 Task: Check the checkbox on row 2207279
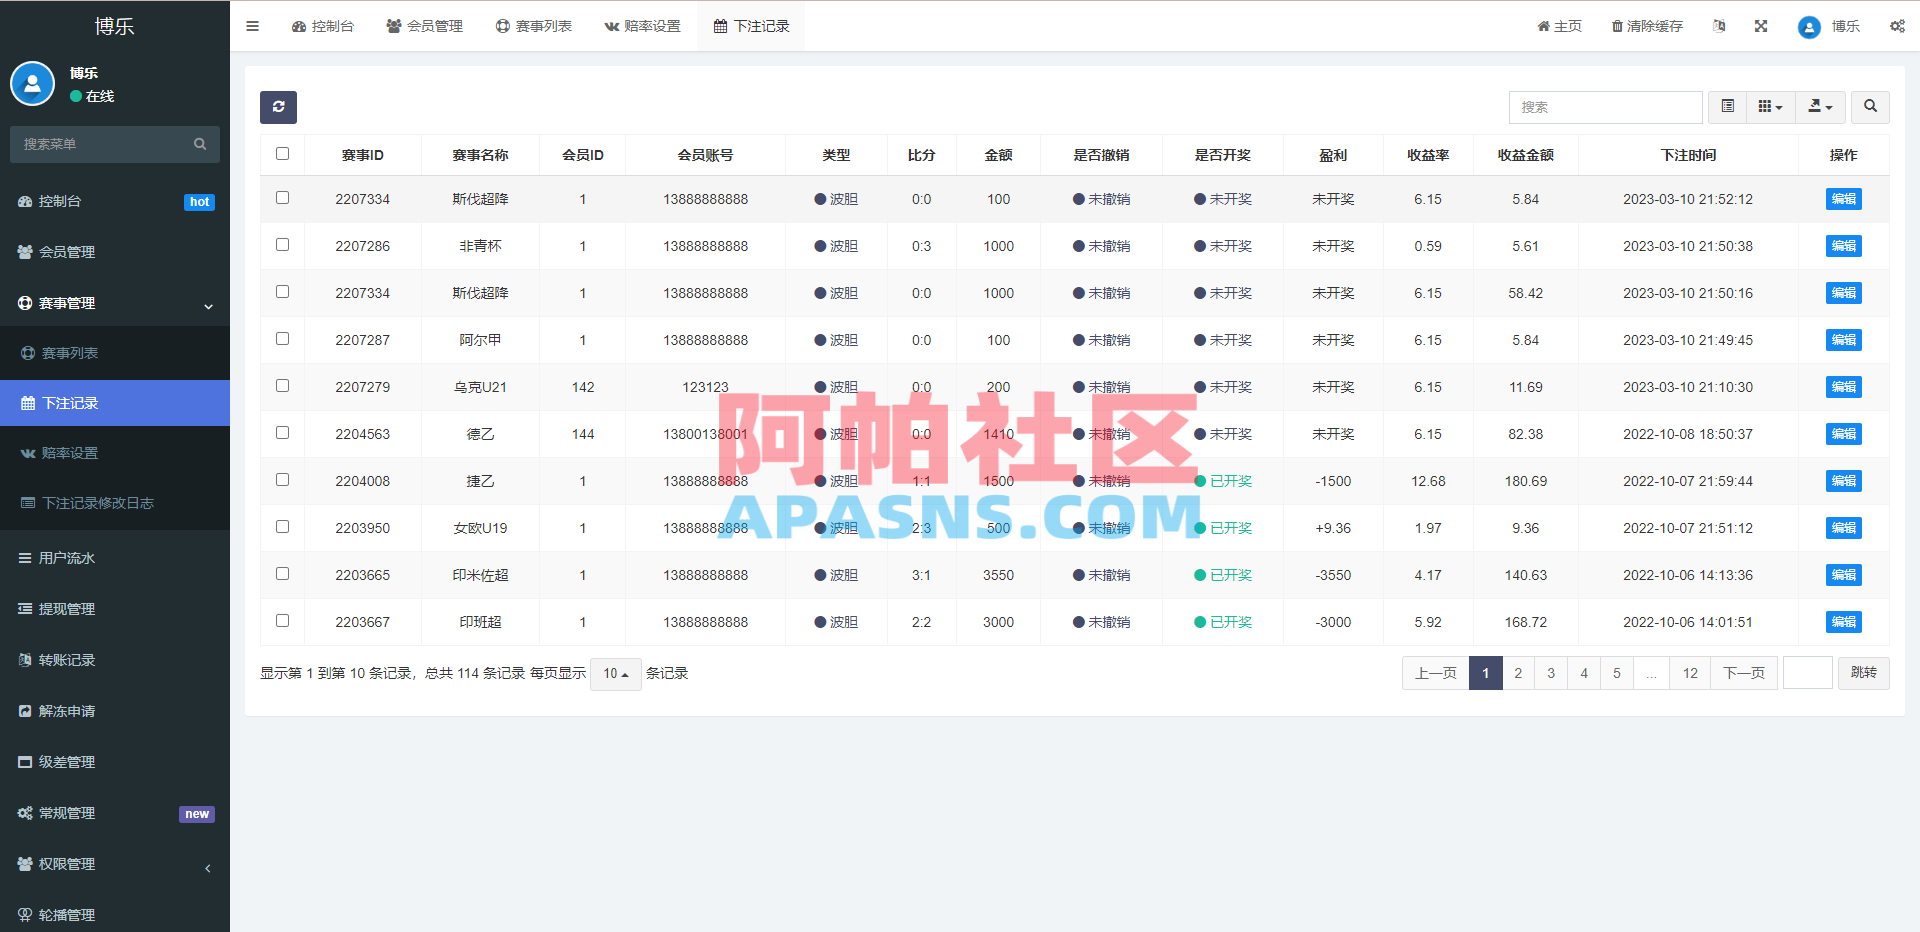pyautogui.click(x=282, y=385)
